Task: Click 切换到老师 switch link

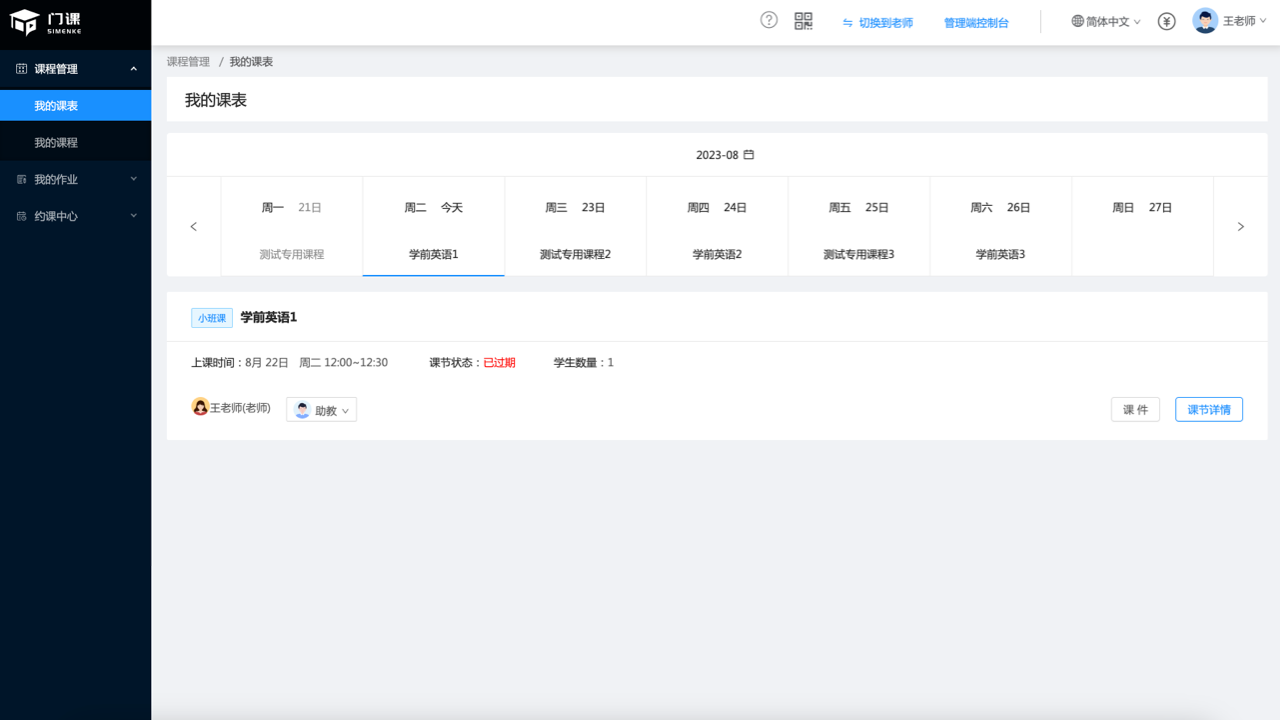Action: [884, 21]
